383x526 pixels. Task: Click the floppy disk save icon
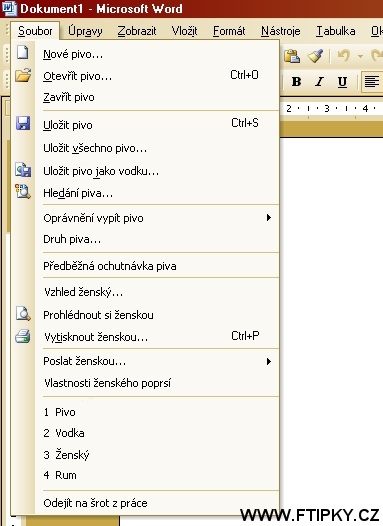[23, 123]
